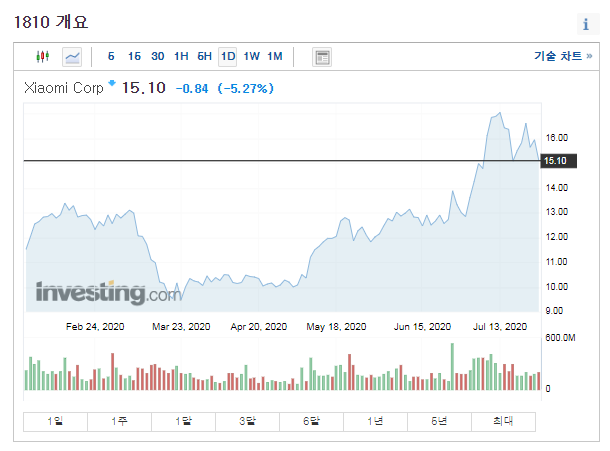Click the Jul 13, 2020 axis date
610x451 pixels.
(500, 326)
